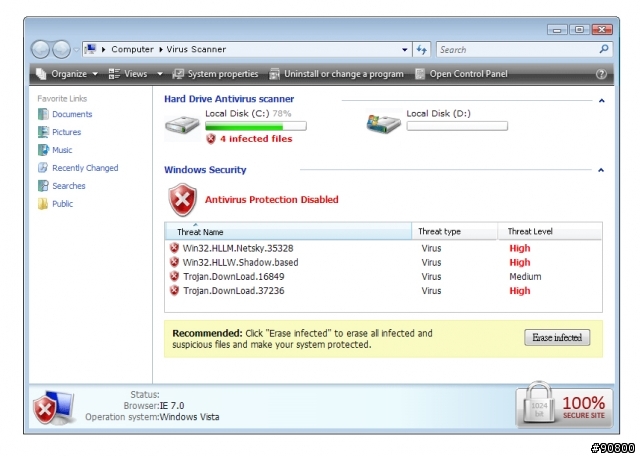The width and height of the screenshot is (640, 456).
Task: Select Win32.HLLW.Shadow.based threat row
Action: 383,262
